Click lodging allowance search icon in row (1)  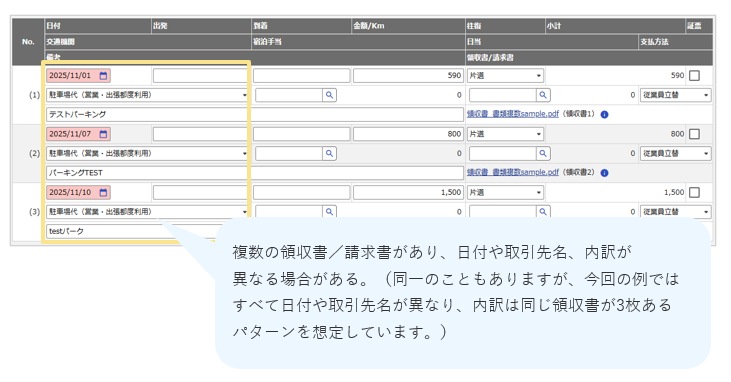point(329,95)
